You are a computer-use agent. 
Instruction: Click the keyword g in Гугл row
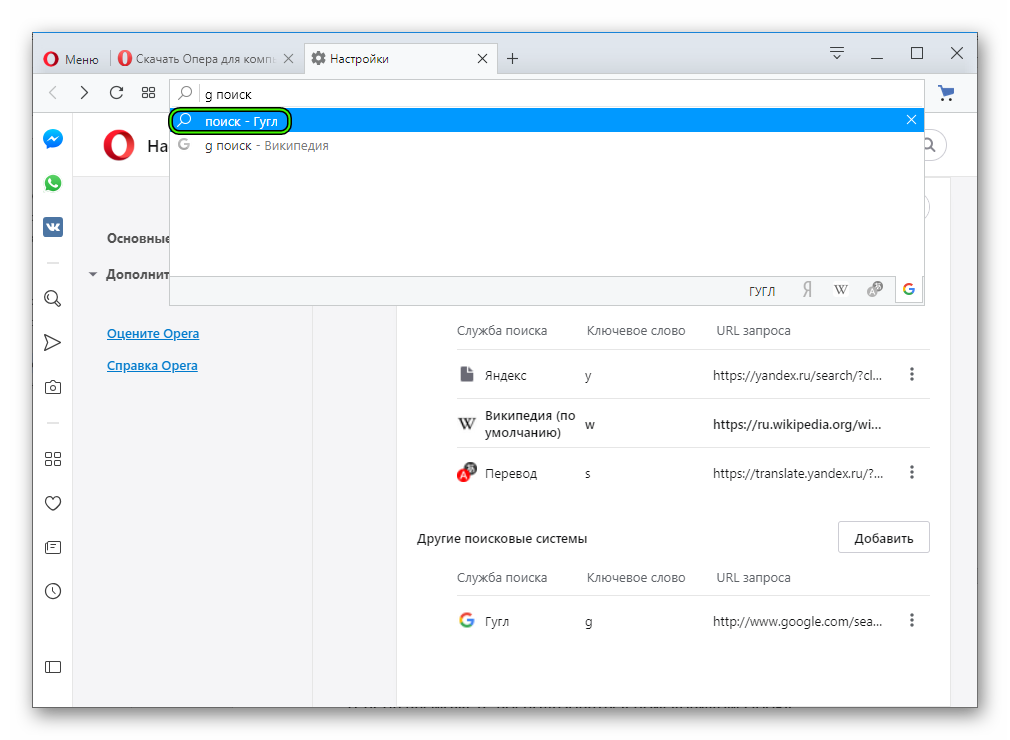pos(588,622)
